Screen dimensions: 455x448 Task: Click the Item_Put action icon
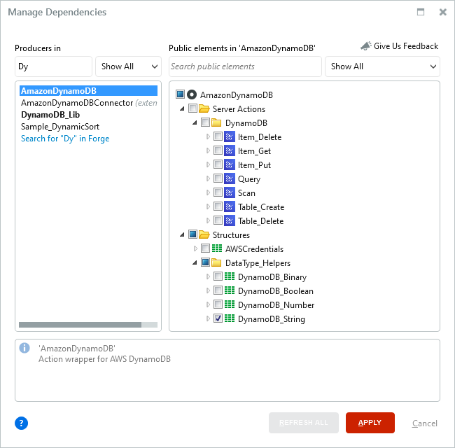point(229,165)
